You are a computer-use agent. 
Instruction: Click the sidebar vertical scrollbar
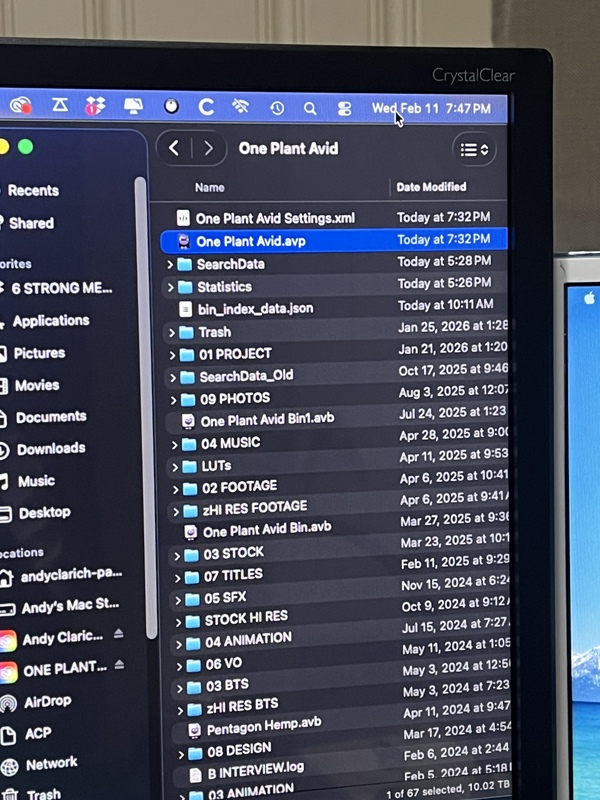pos(142,400)
